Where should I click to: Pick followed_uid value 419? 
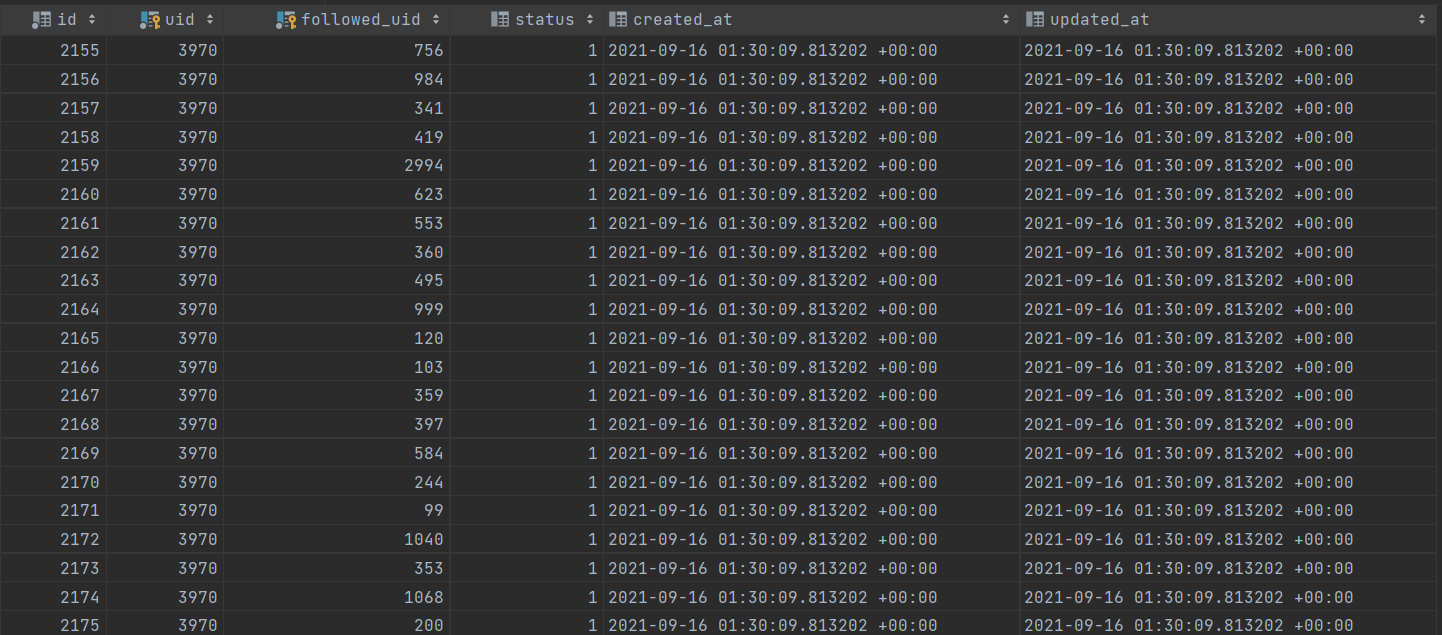point(429,137)
